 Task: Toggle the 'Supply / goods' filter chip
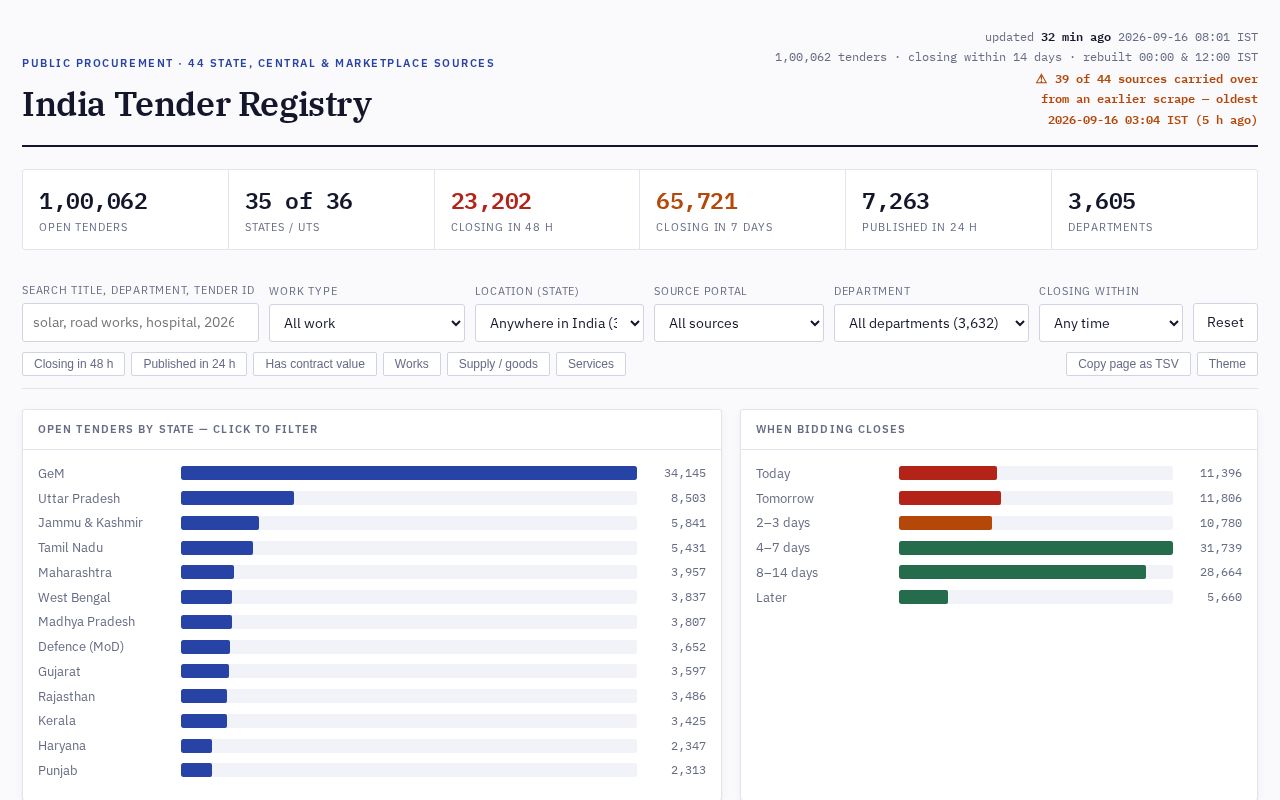point(498,364)
